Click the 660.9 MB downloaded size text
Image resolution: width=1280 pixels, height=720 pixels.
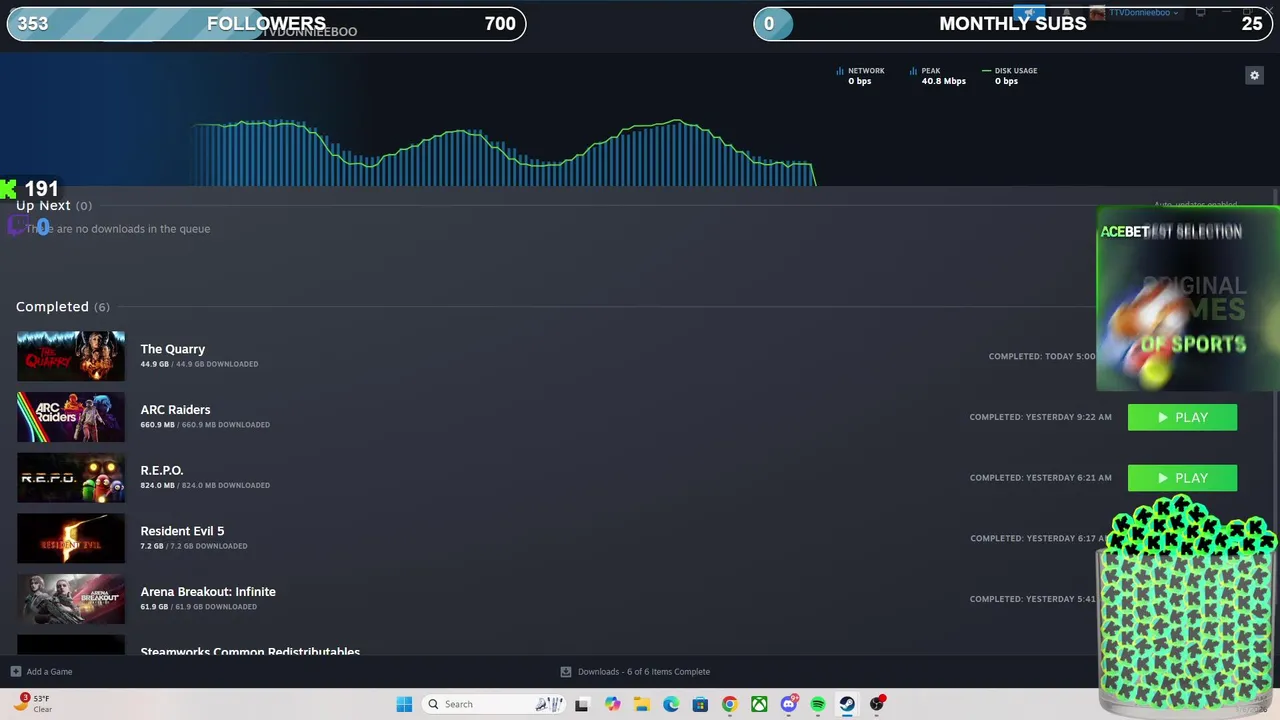click(205, 425)
